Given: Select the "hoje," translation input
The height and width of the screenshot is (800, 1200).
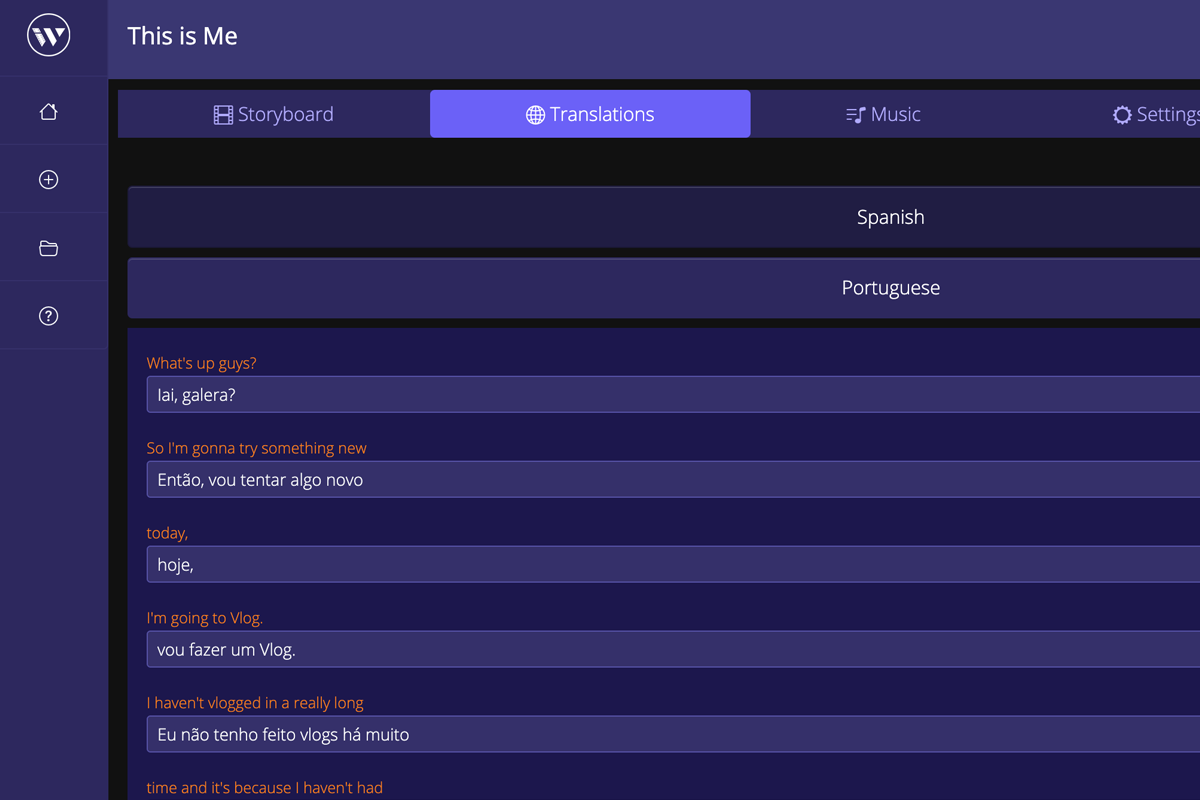Looking at the screenshot, I should coord(670,565).
